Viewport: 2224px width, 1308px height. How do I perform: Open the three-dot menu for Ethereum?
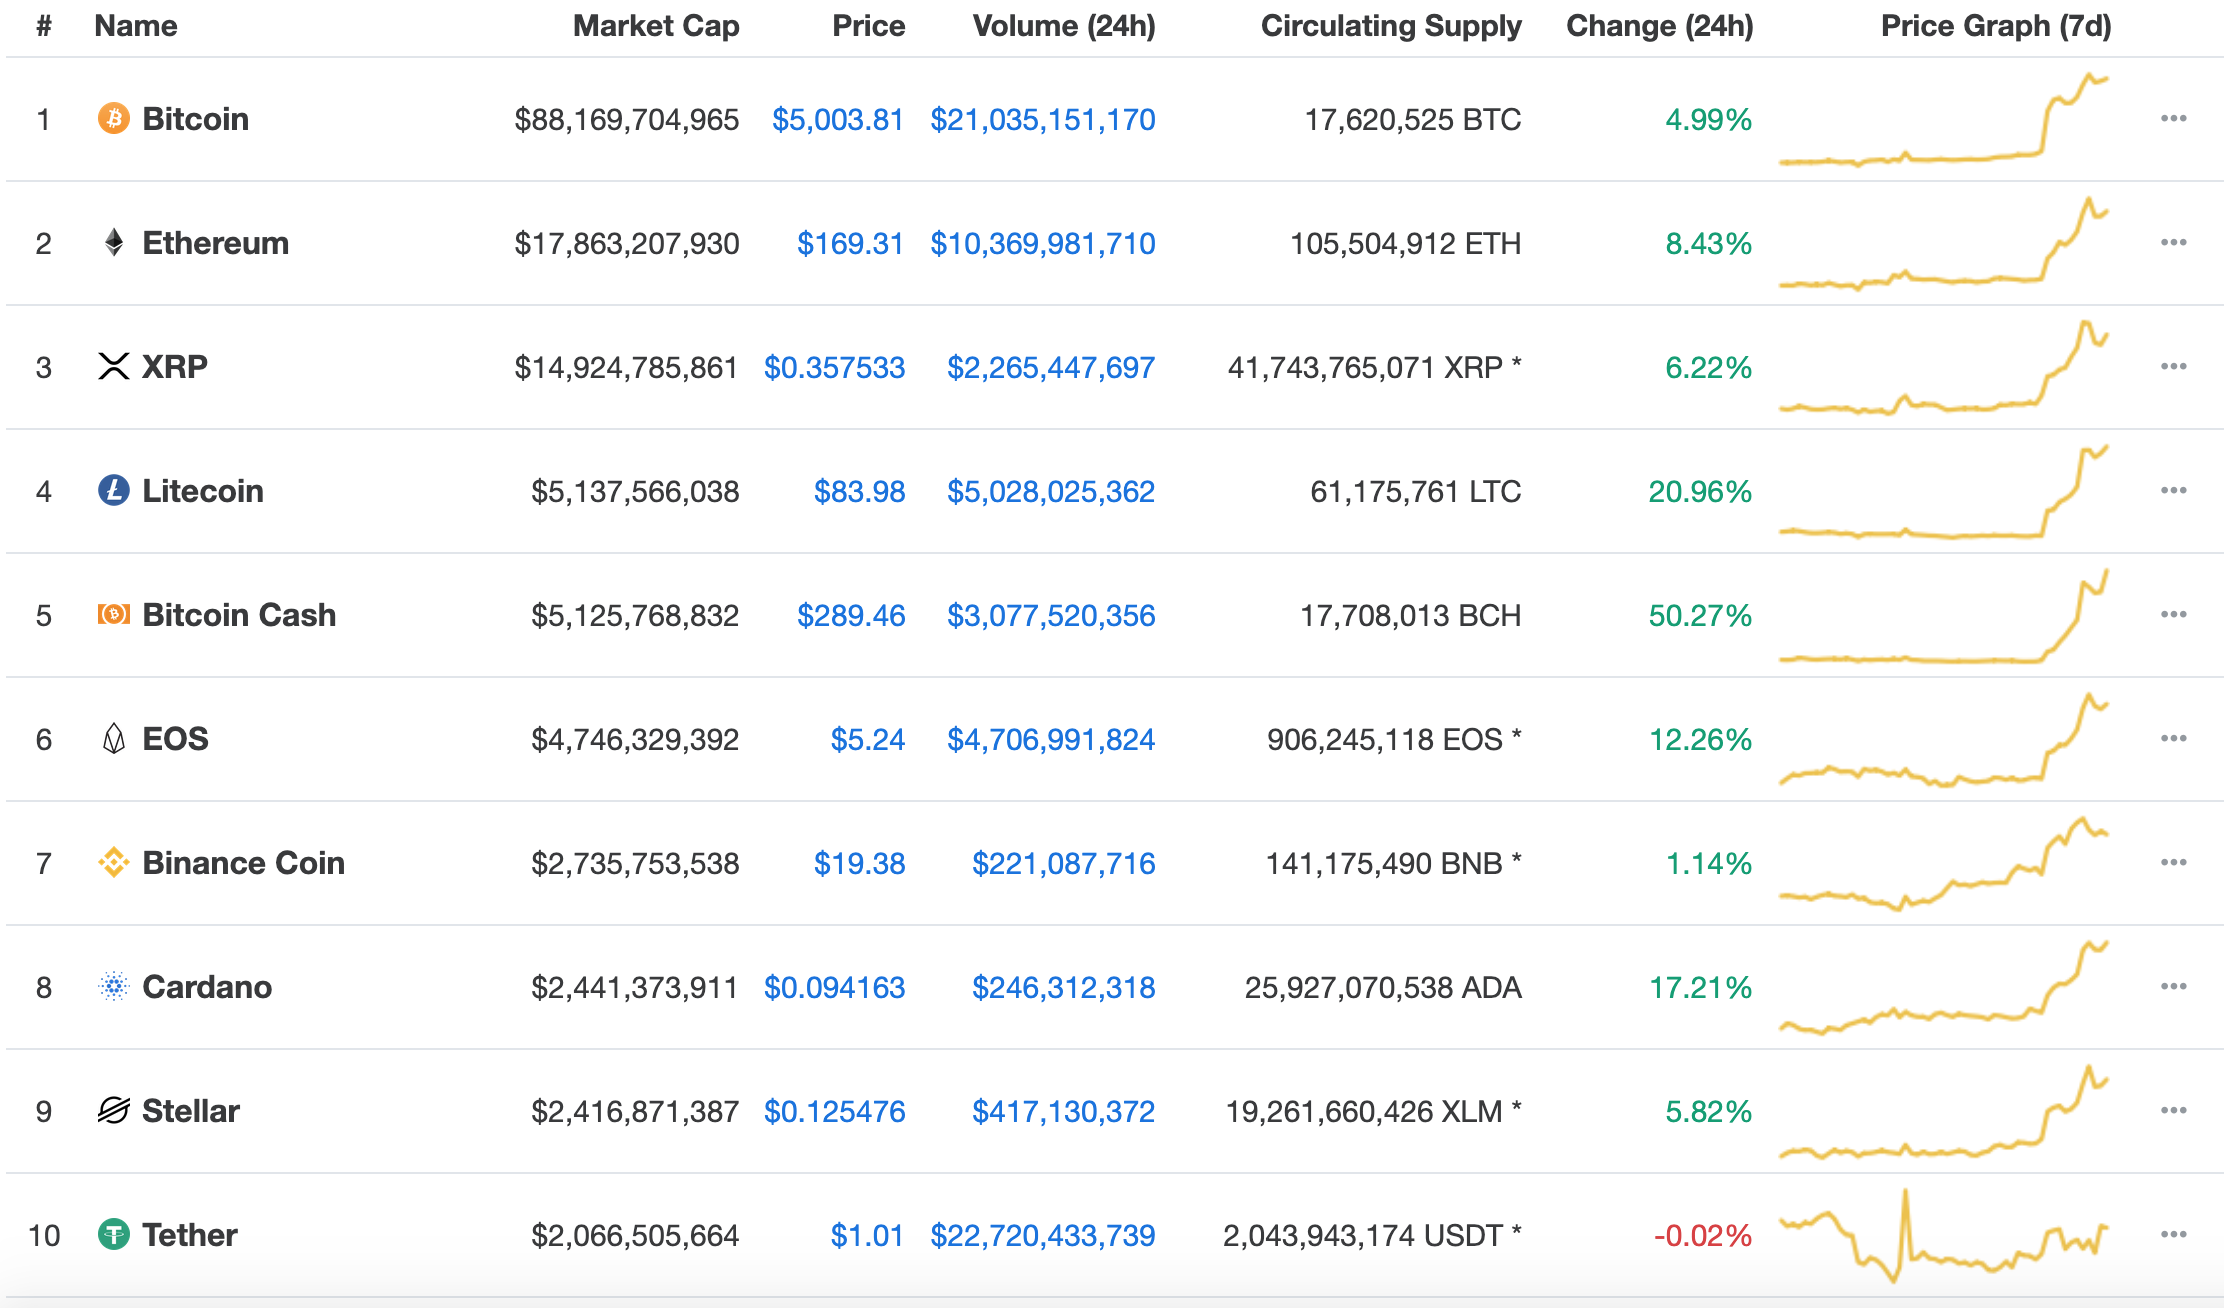click(x=2173, y=242)
